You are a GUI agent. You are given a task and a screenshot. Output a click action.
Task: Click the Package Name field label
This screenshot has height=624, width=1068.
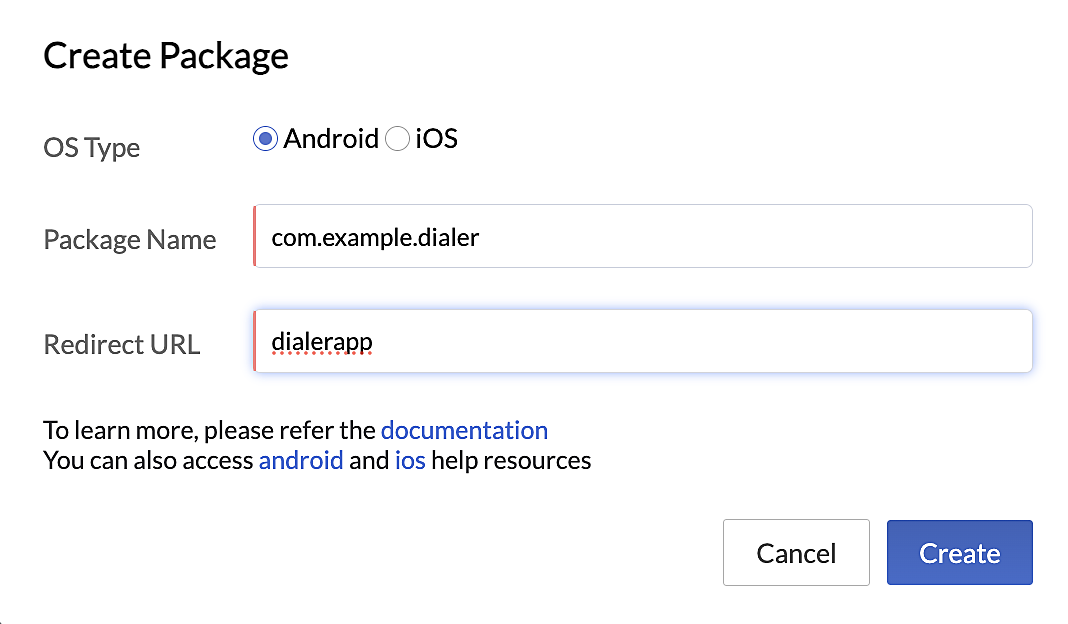(130, 240)
